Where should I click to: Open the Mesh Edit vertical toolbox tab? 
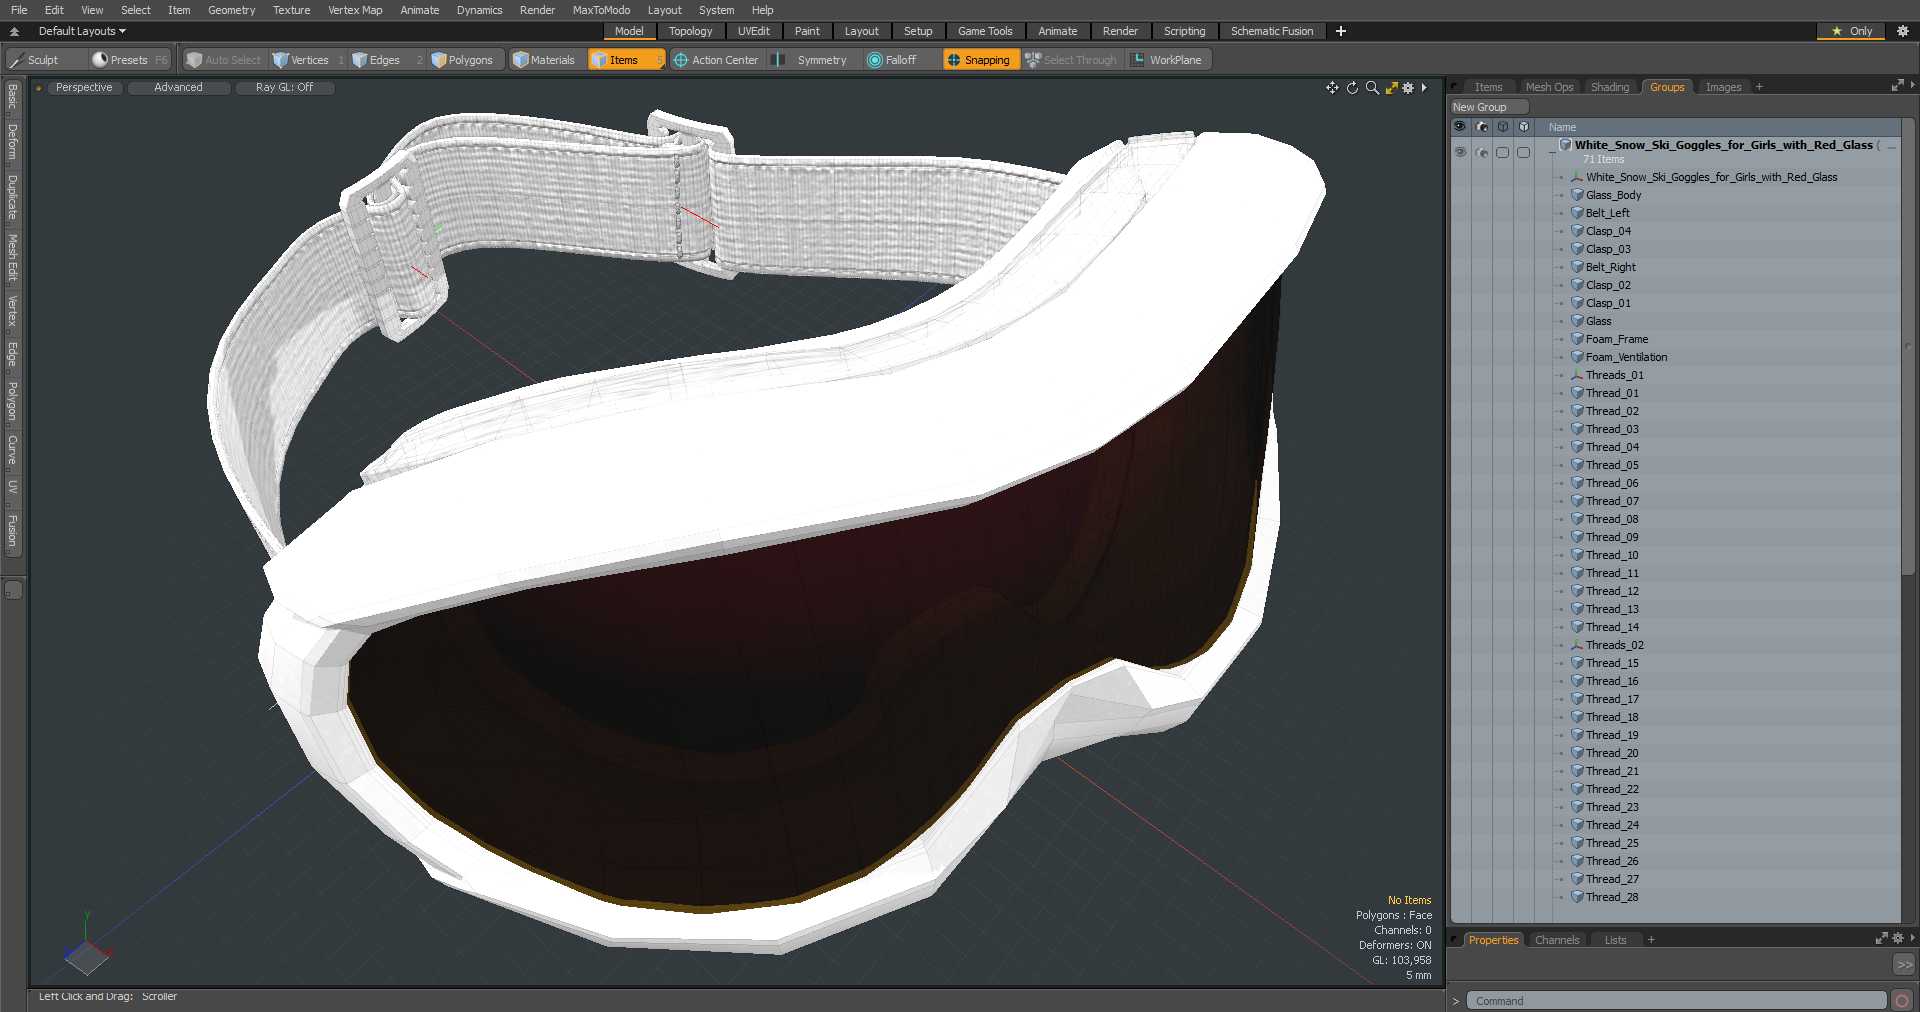(x=12, y=258)
